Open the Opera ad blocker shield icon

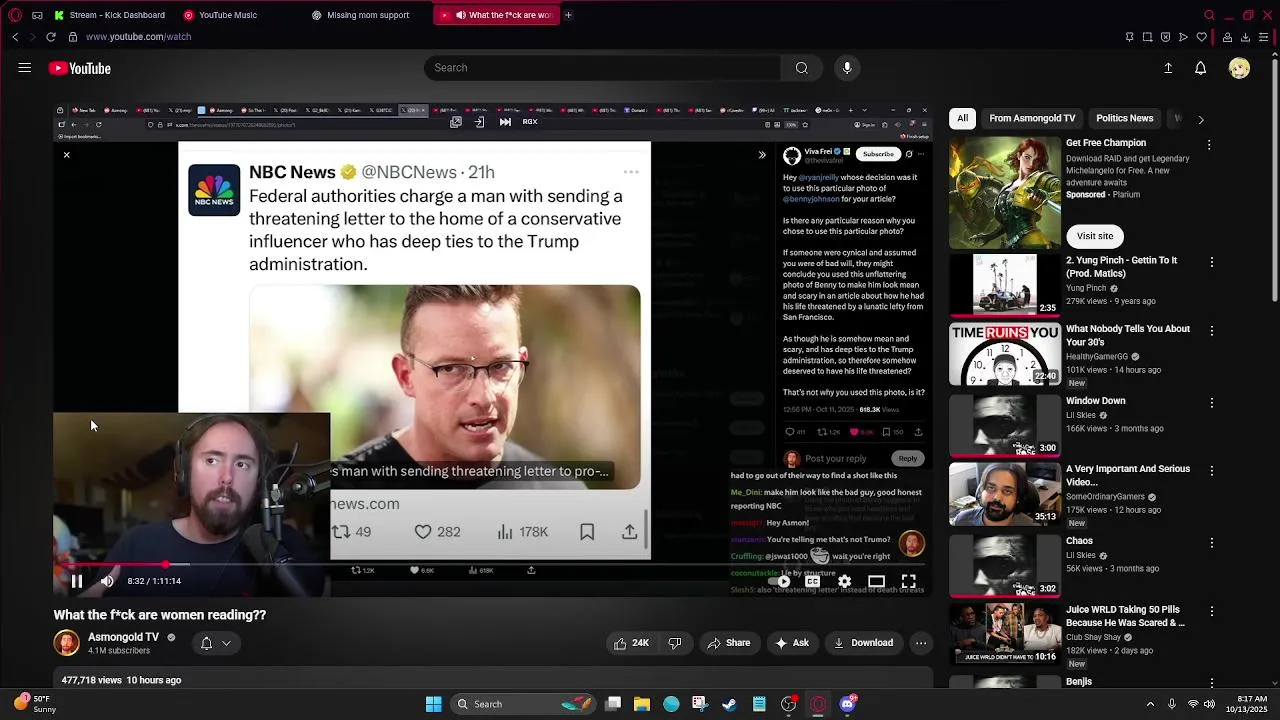[x=1165, y=37]
